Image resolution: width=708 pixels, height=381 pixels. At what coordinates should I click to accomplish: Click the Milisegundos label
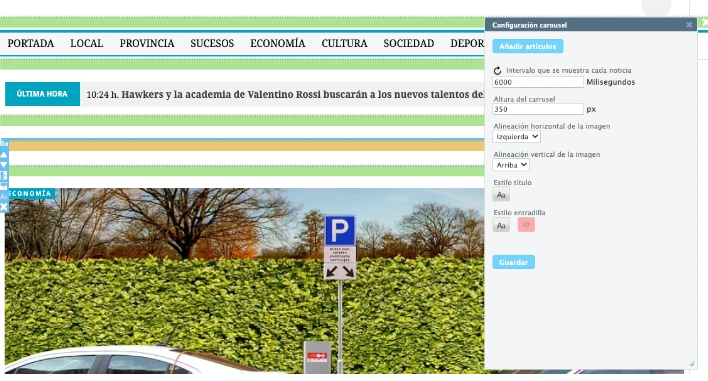[610, 82]
